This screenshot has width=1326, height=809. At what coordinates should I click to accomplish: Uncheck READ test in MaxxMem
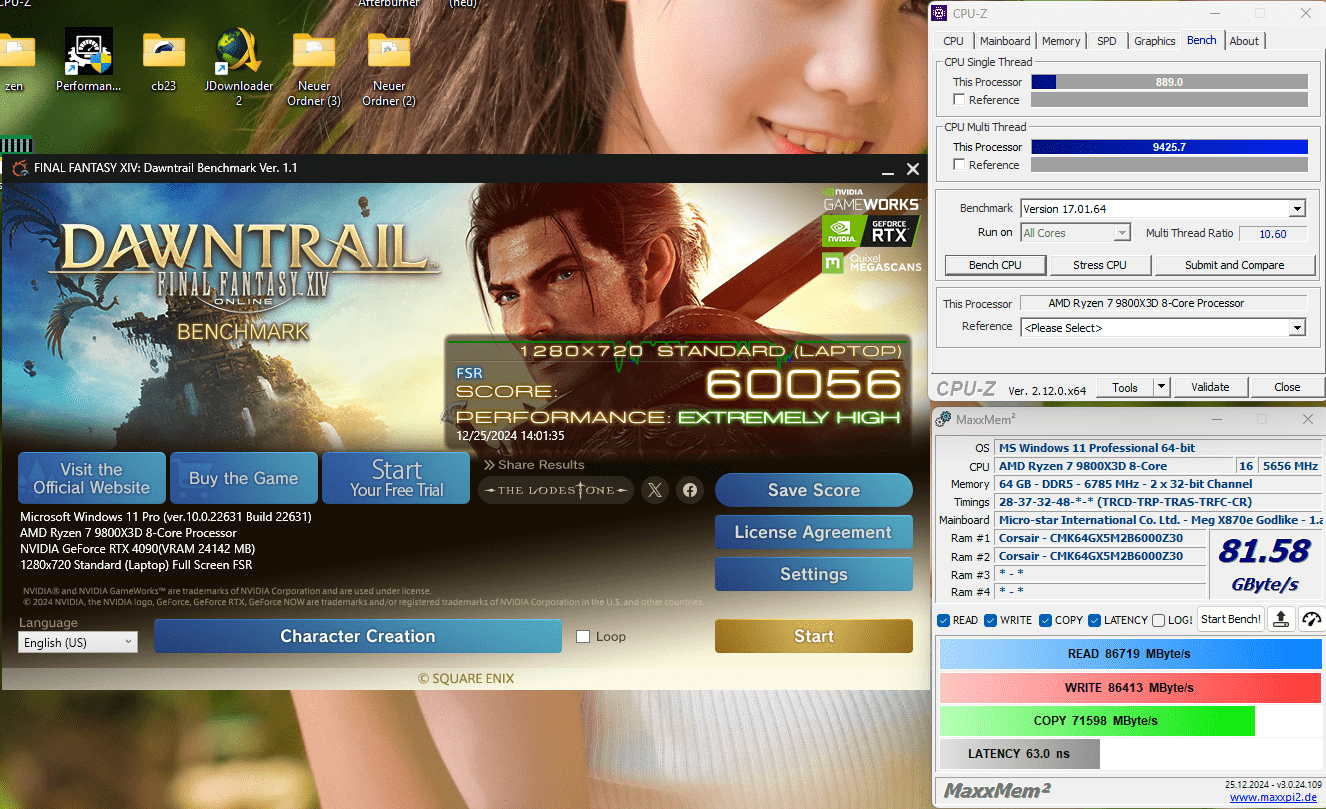point(943,620)
